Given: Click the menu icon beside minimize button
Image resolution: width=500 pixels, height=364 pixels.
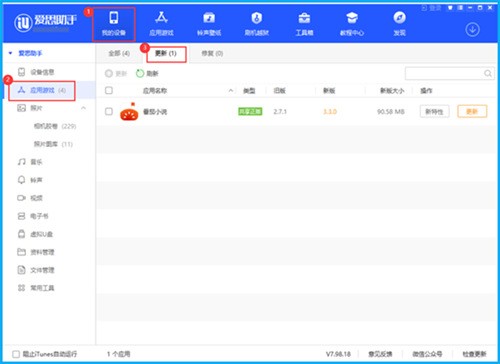Looking at the screenshot, I should 460,8.
